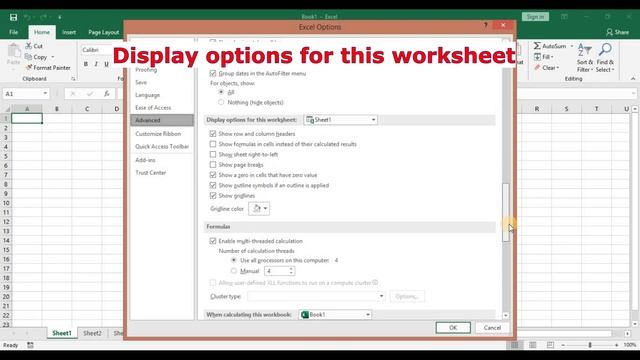Select Use all processors radio button
This screenshot has height=360, width=640.
pyautogui.click(x=234, y=260)
